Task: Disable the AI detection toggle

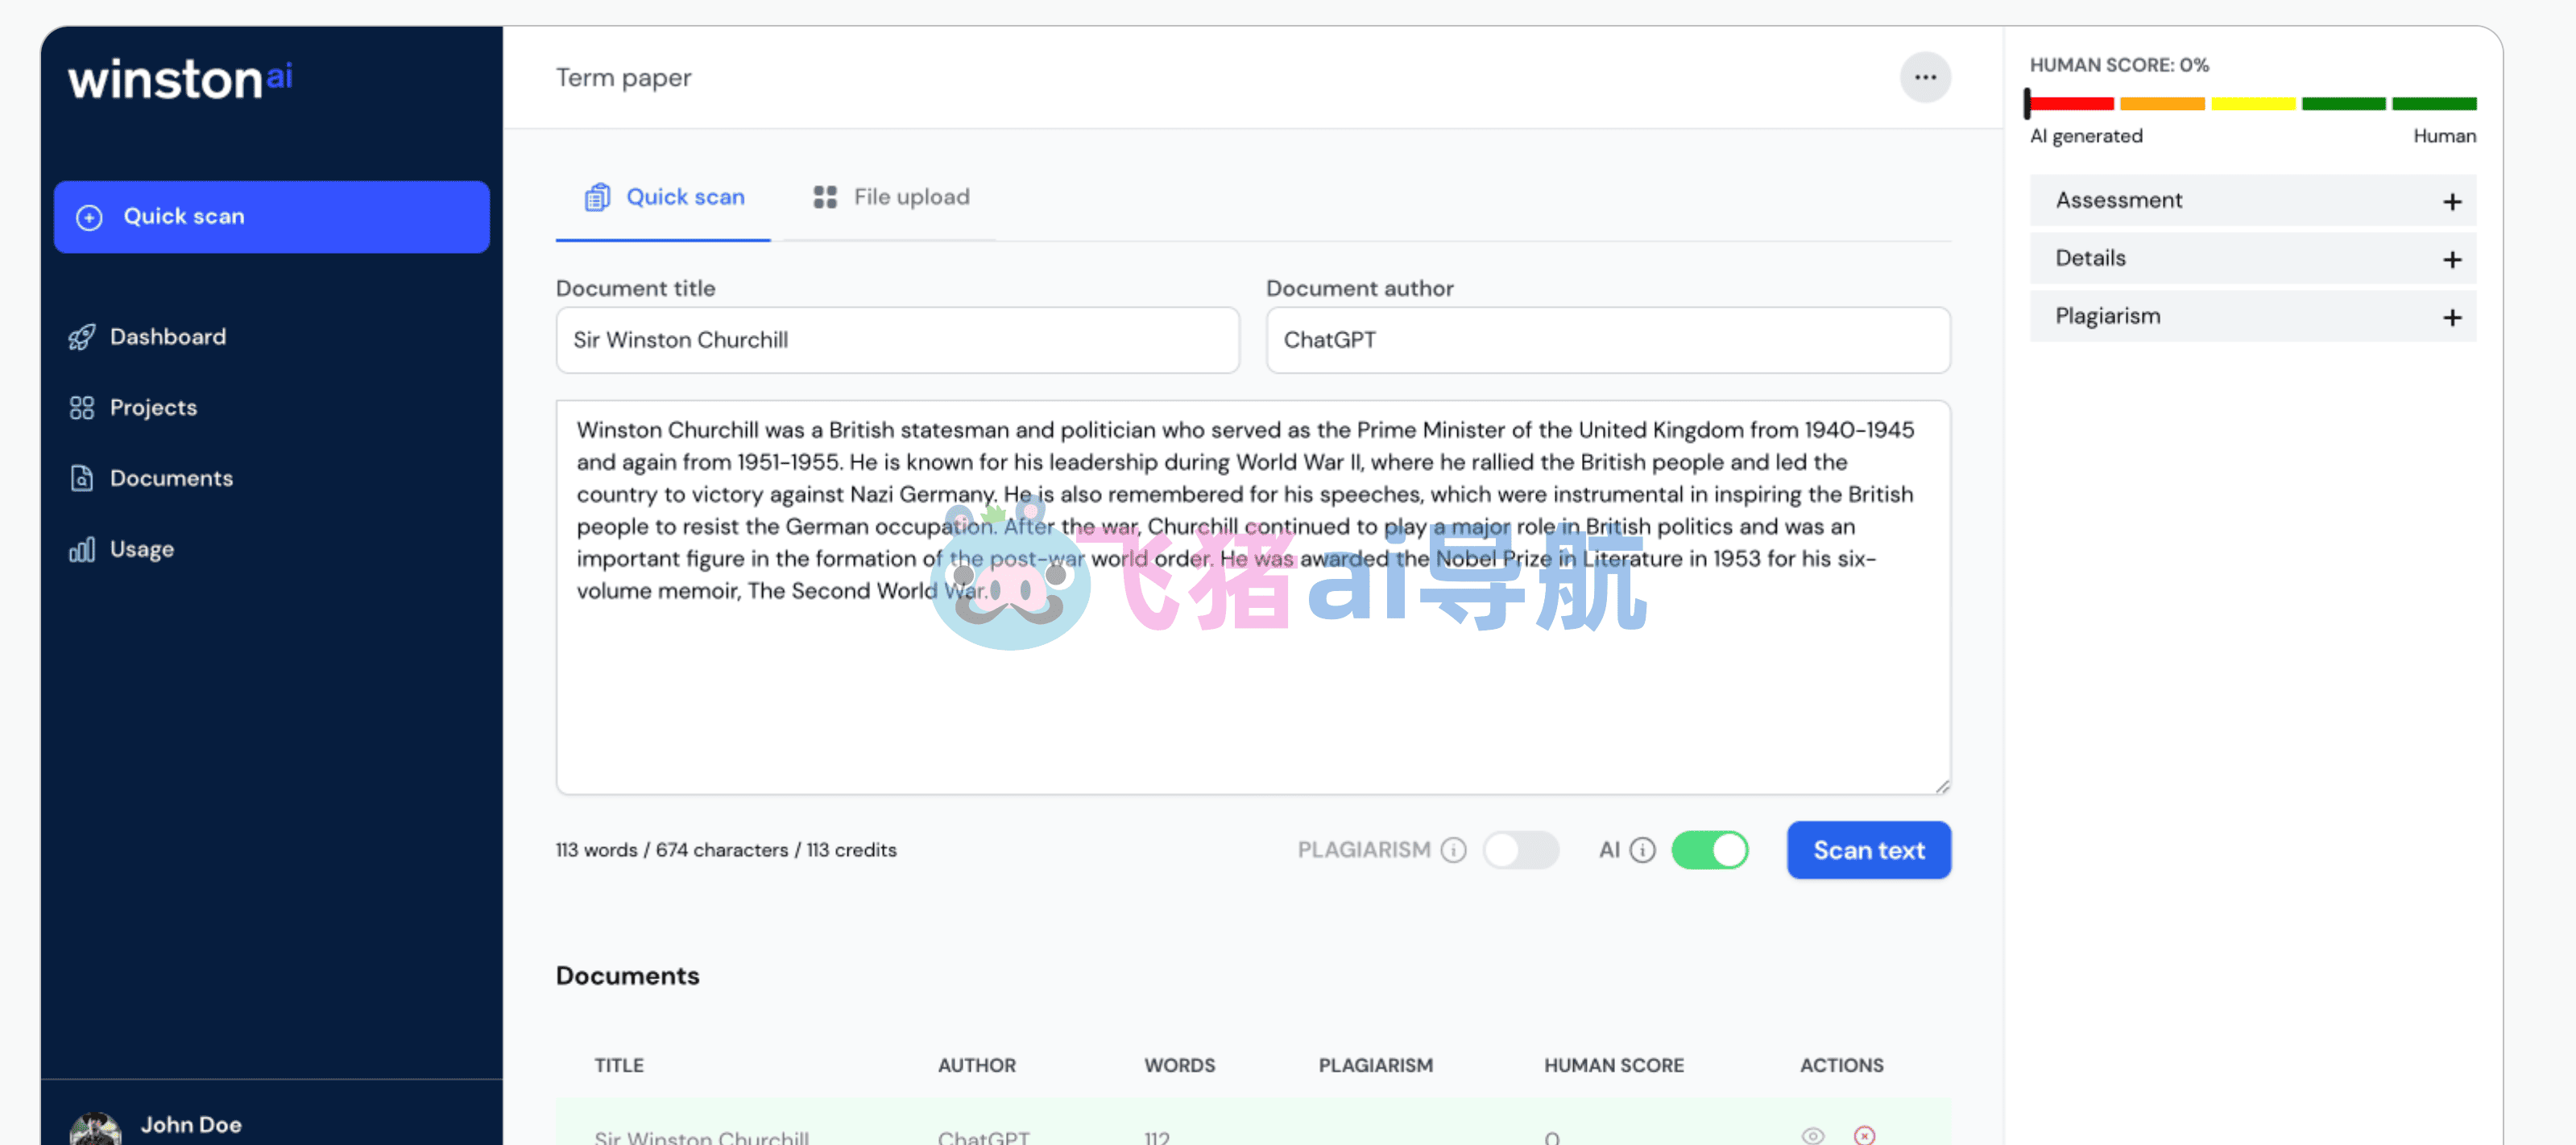Action: point(1709,850)
